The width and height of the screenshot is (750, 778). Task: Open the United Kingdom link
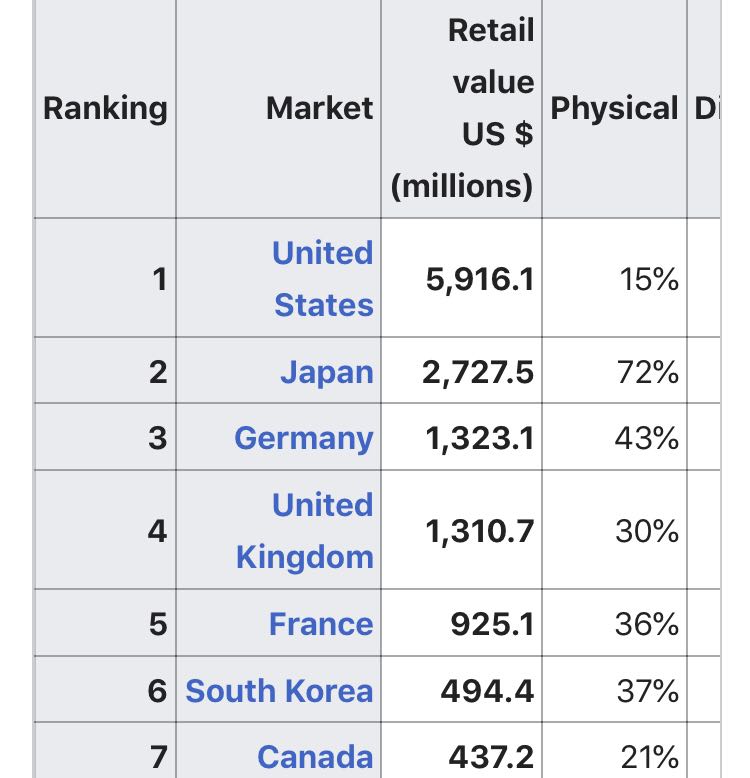click(x=305, y=530)
